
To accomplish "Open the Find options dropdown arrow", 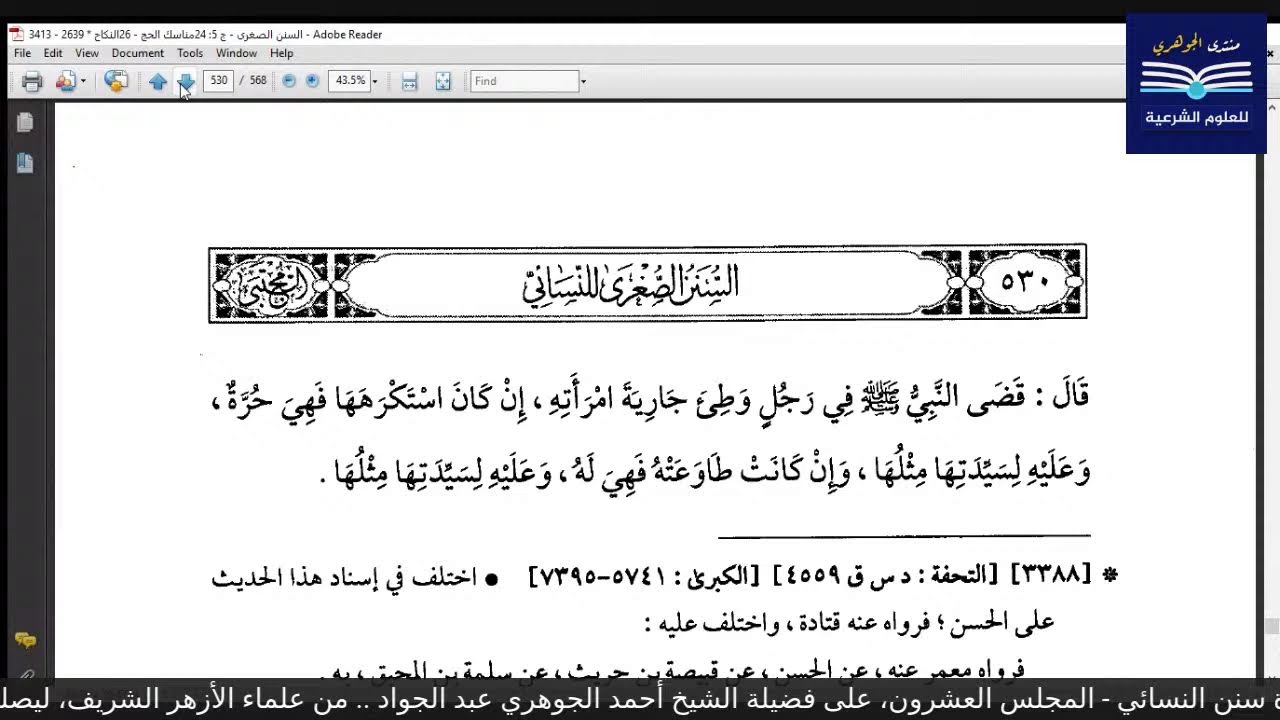I will (x=583, y=82).
